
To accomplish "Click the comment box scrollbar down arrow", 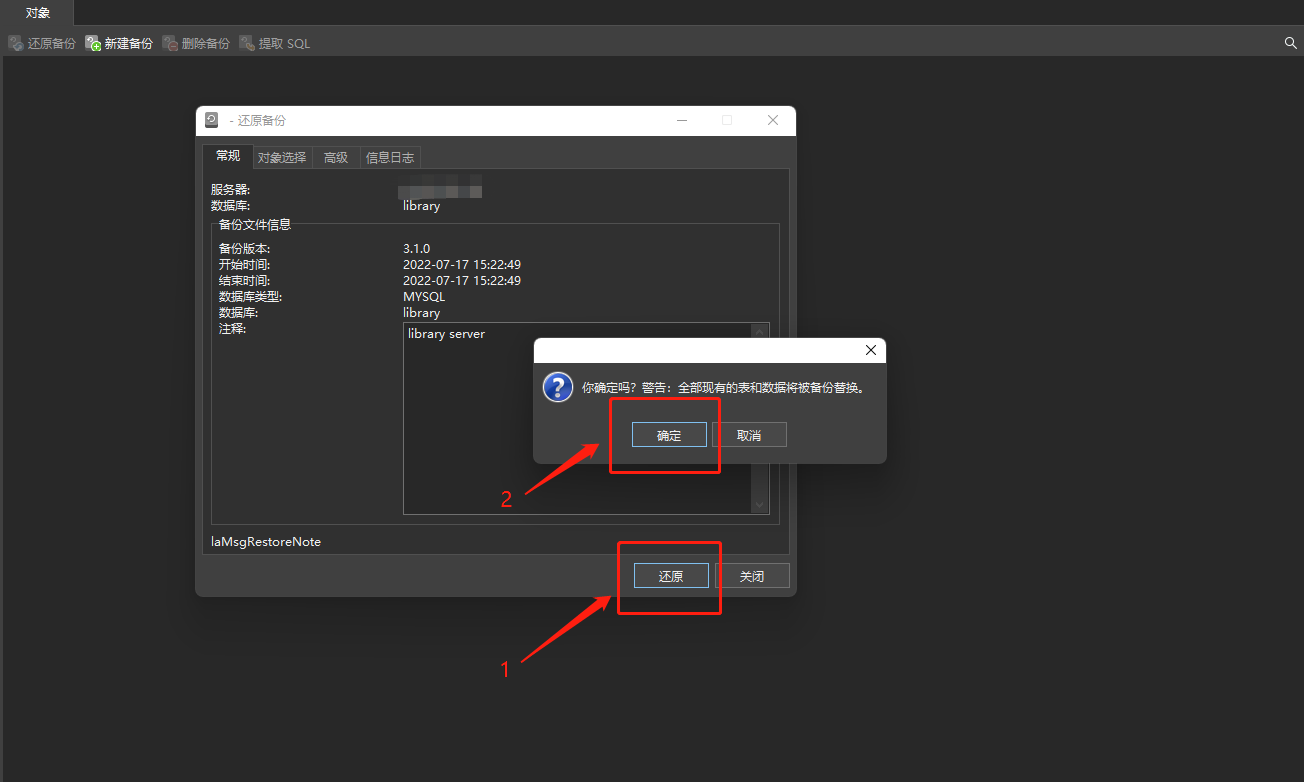I will 760,506.
